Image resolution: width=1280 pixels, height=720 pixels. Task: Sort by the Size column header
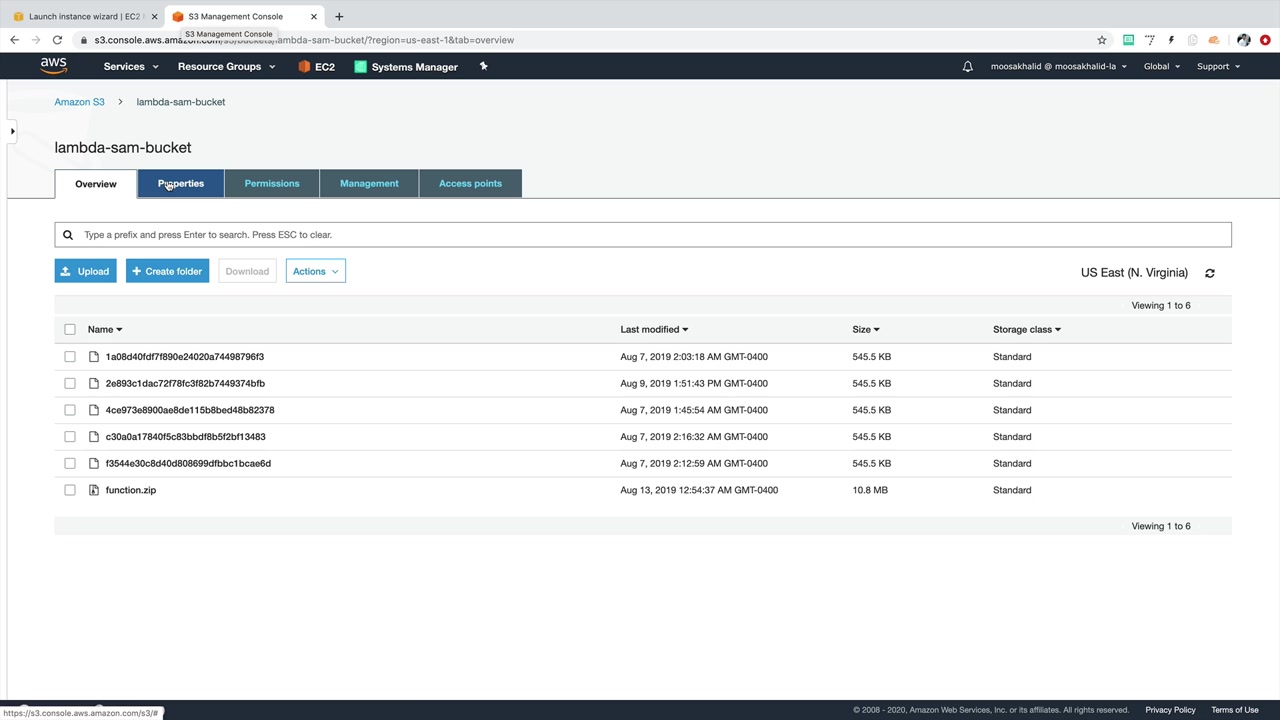tap(866, 329)
